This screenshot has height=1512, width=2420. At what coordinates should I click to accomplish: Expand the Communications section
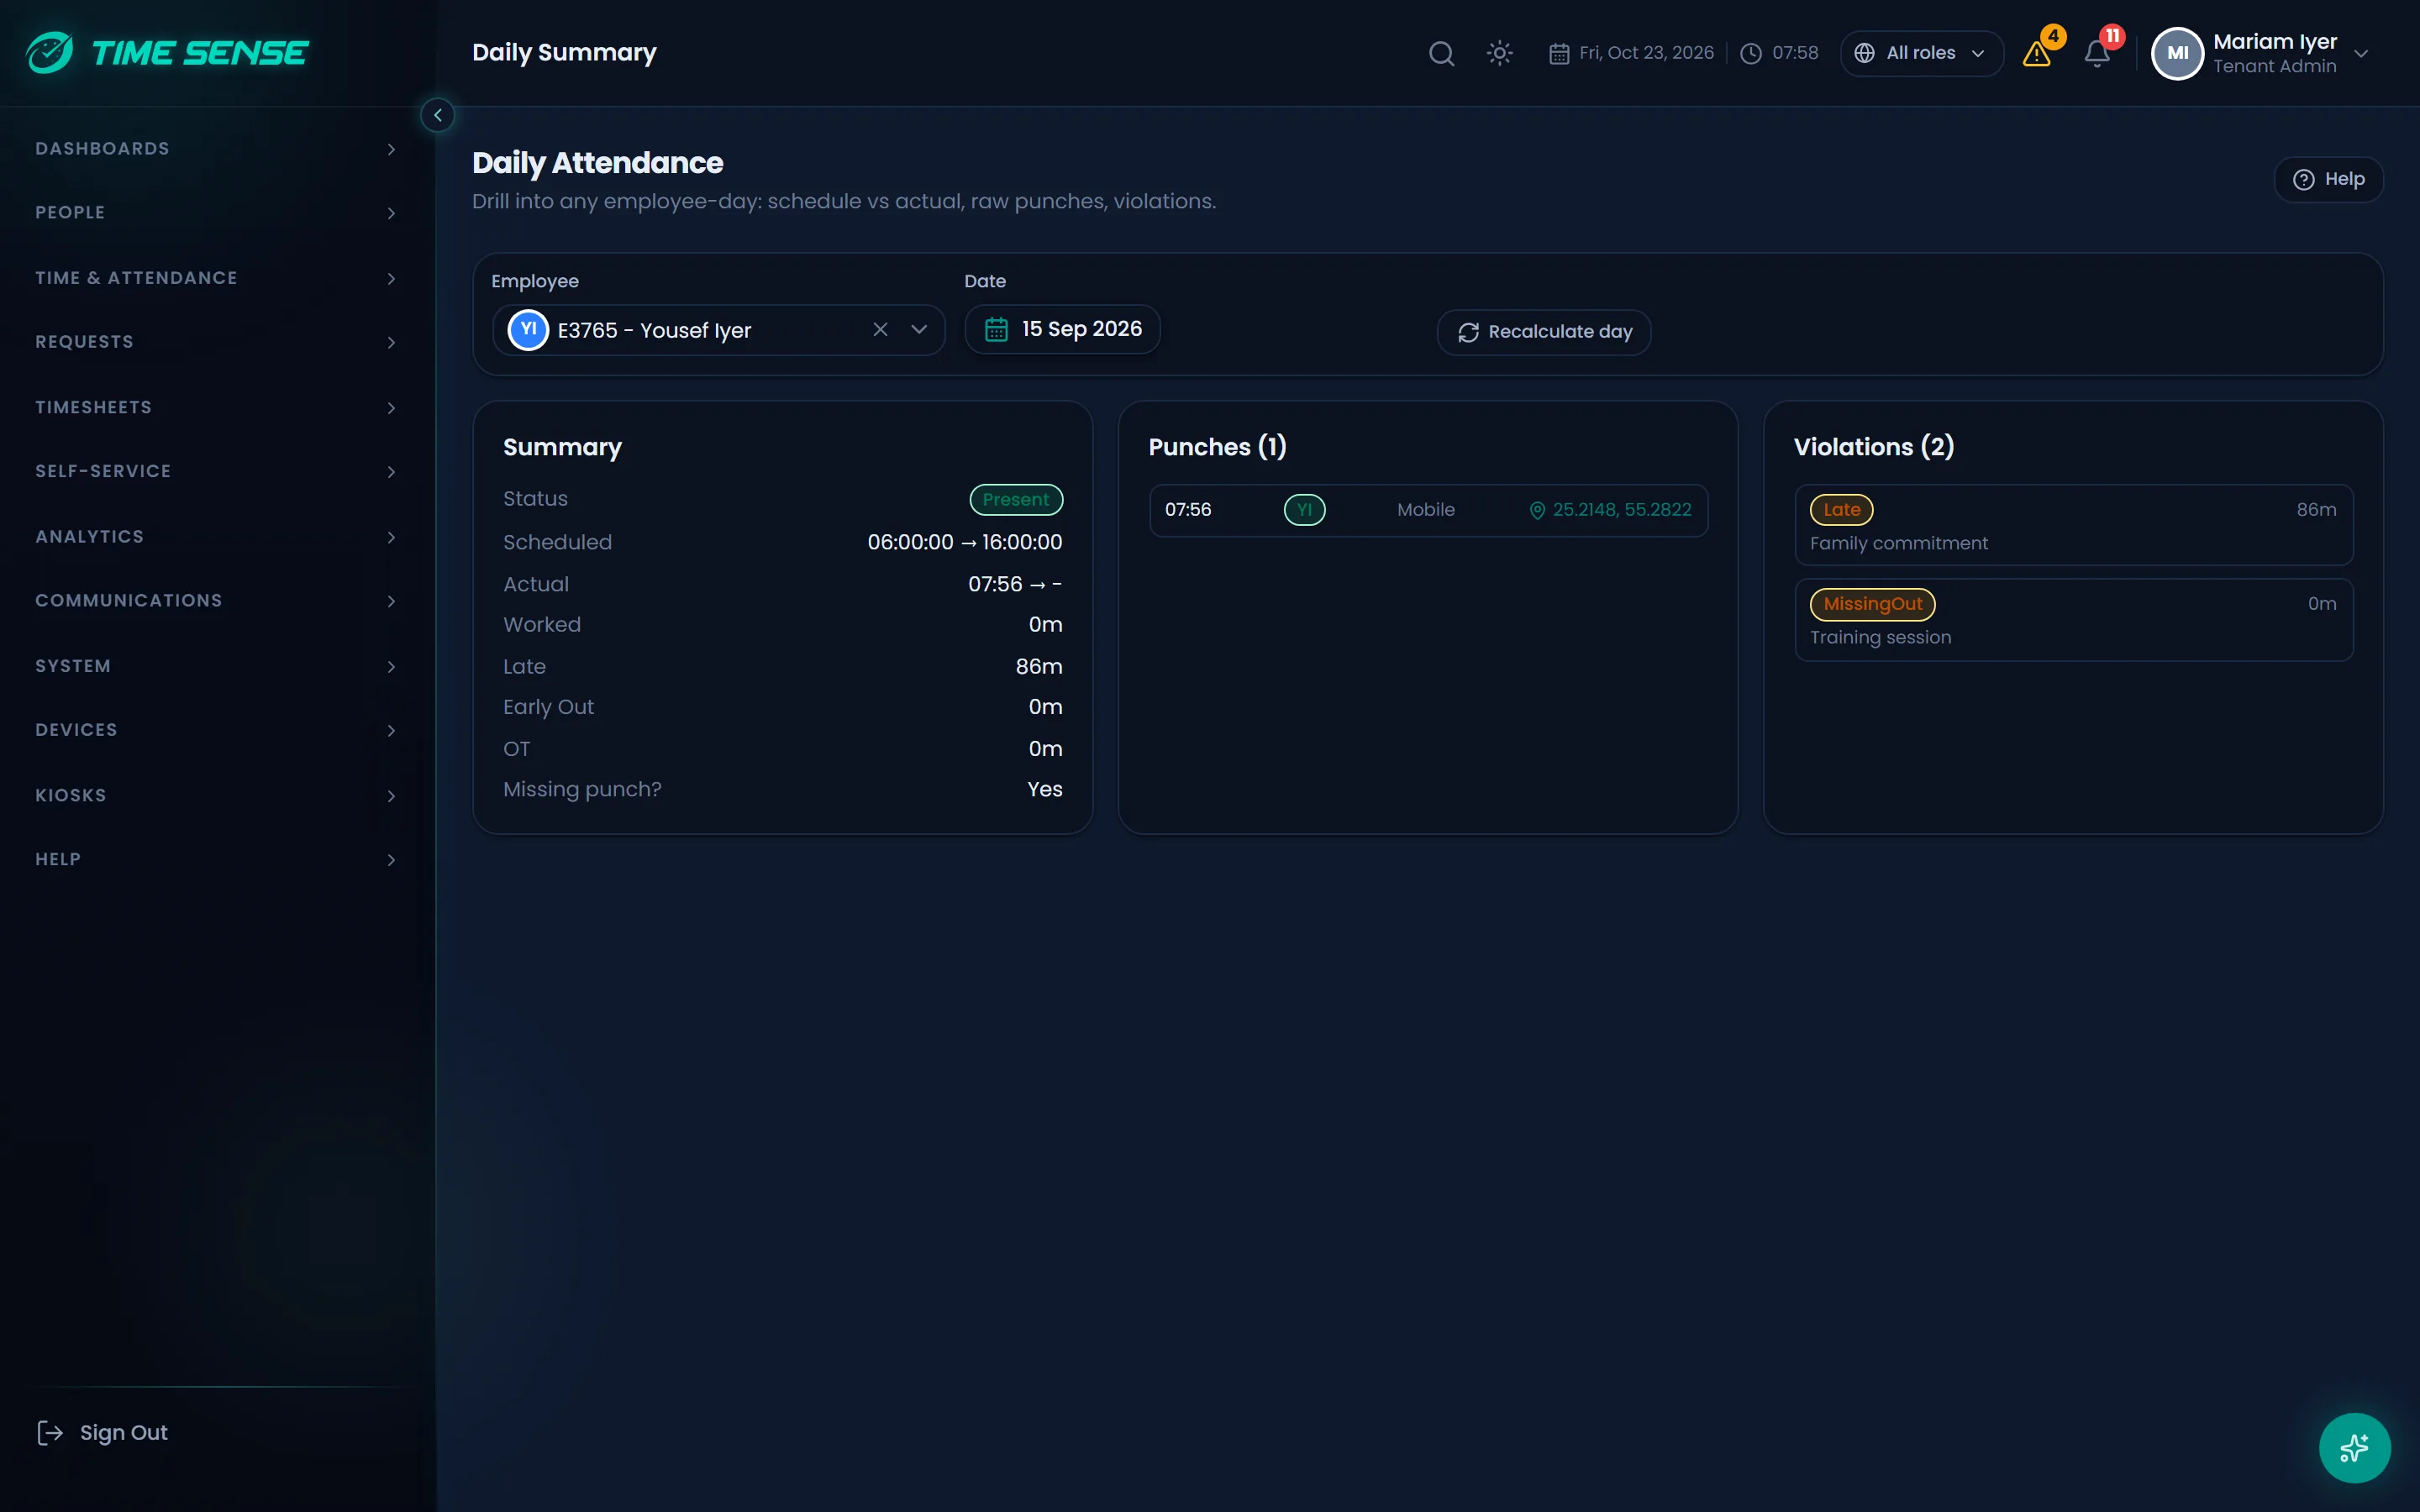217,601
